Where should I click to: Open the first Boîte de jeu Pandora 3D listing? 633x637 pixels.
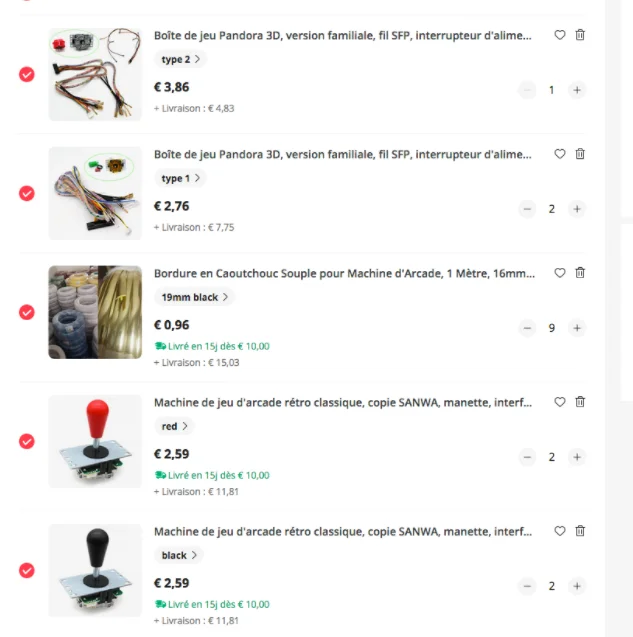(343, 36)
